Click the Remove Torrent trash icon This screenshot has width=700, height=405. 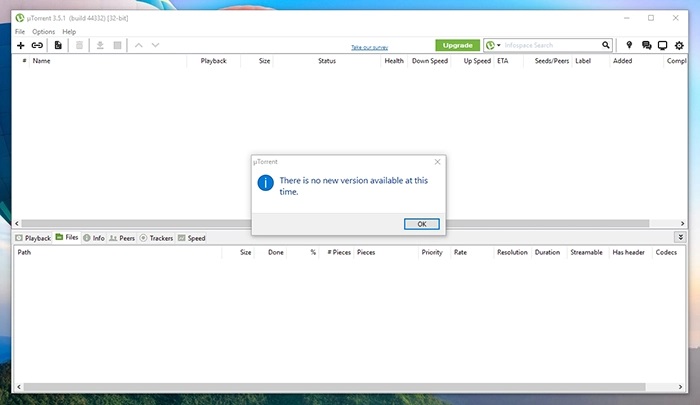(79, 45)
